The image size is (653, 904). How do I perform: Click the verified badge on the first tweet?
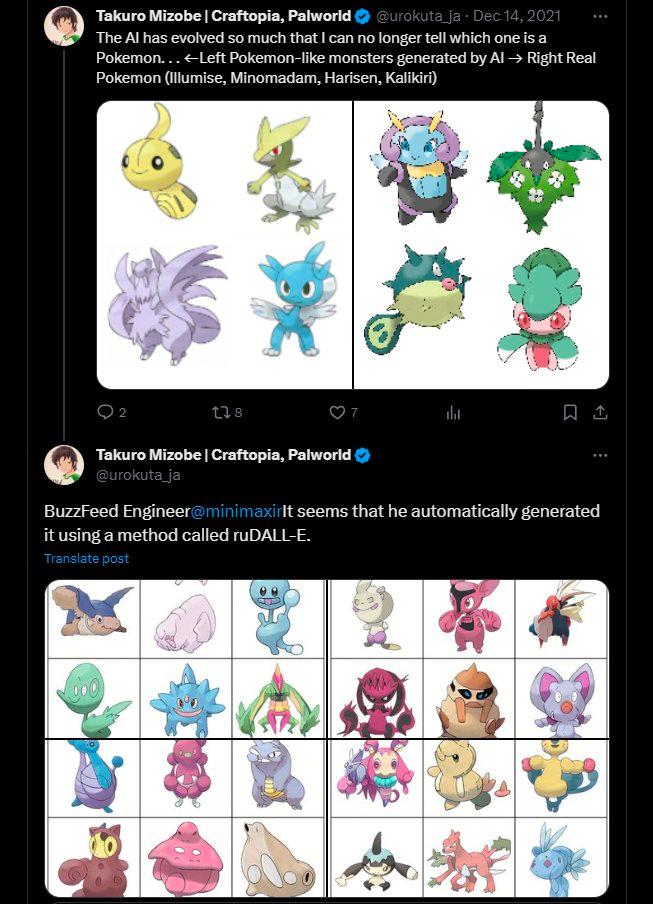362,17
